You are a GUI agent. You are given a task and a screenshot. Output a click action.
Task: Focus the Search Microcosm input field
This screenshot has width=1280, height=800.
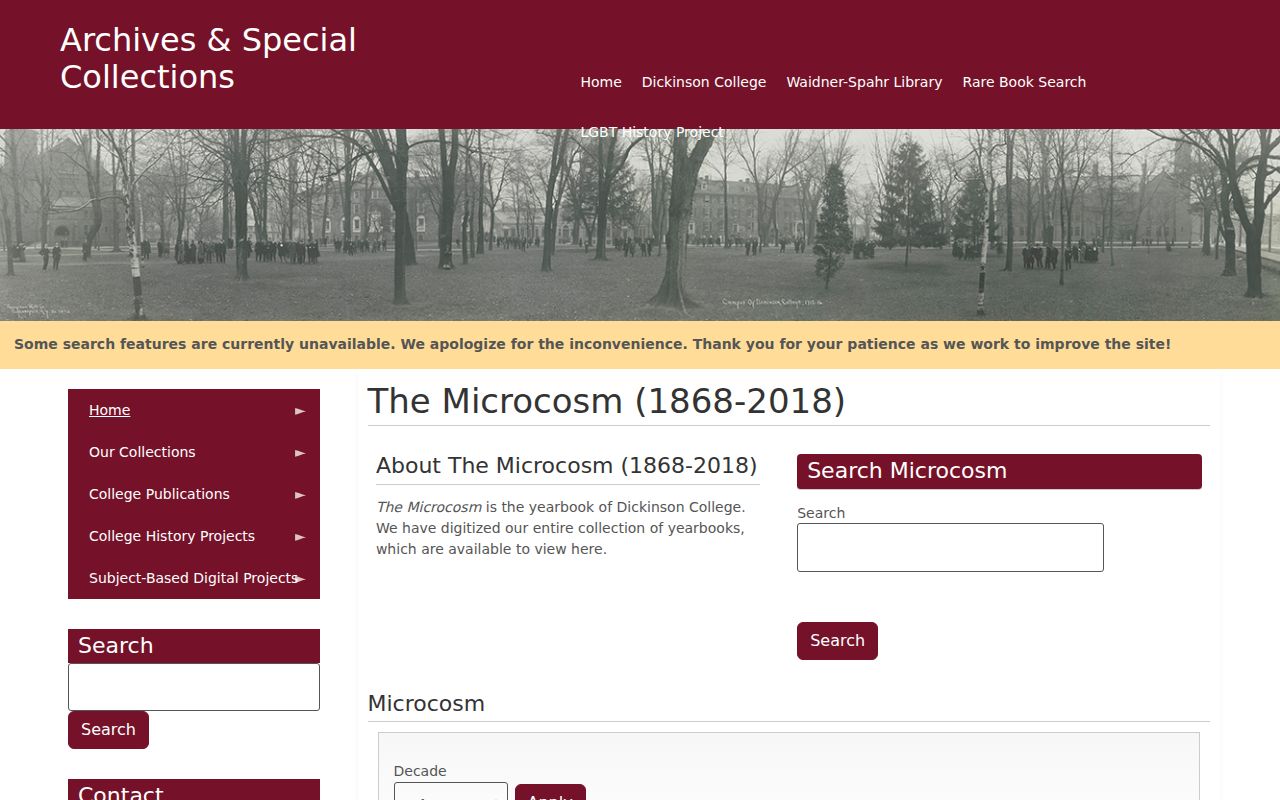pyautogui.click(x=950, y=547)
